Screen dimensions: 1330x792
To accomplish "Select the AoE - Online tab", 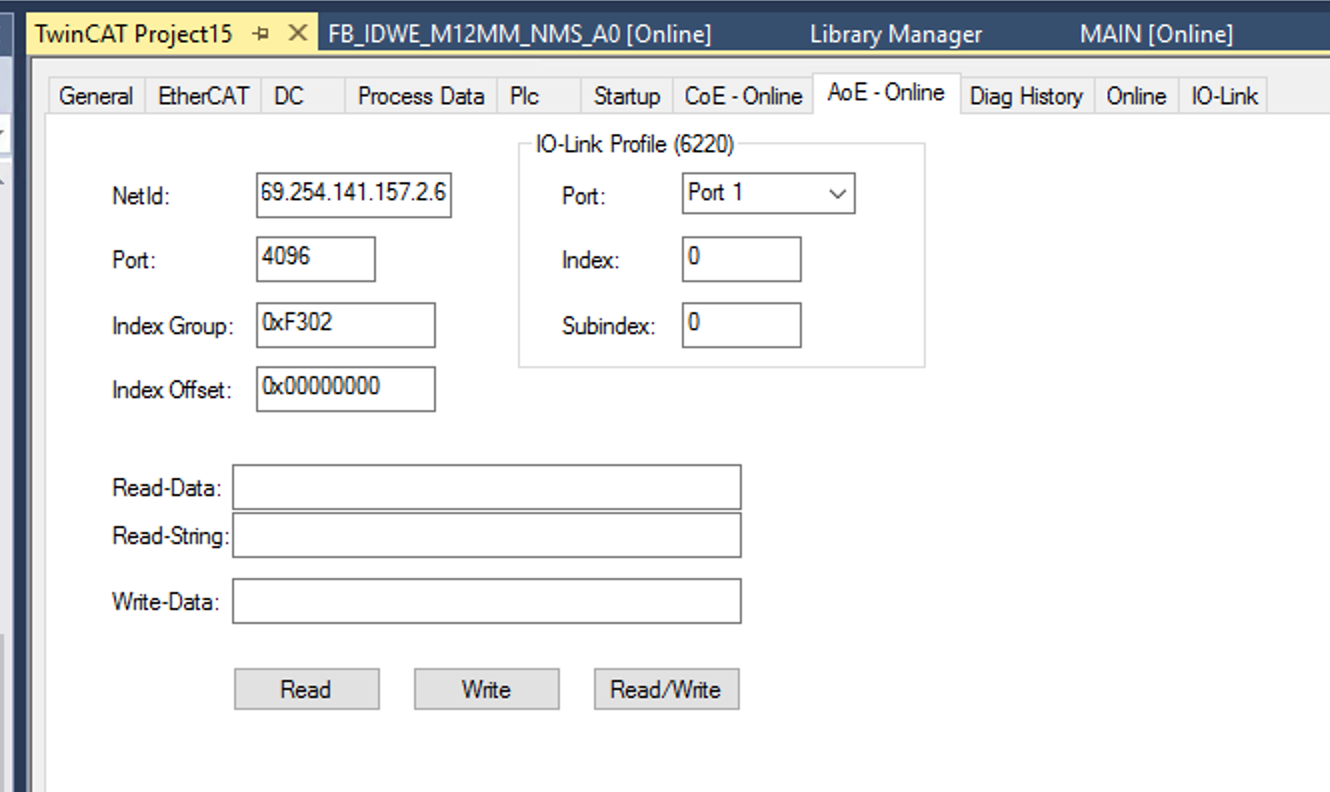I will [886, 93].
